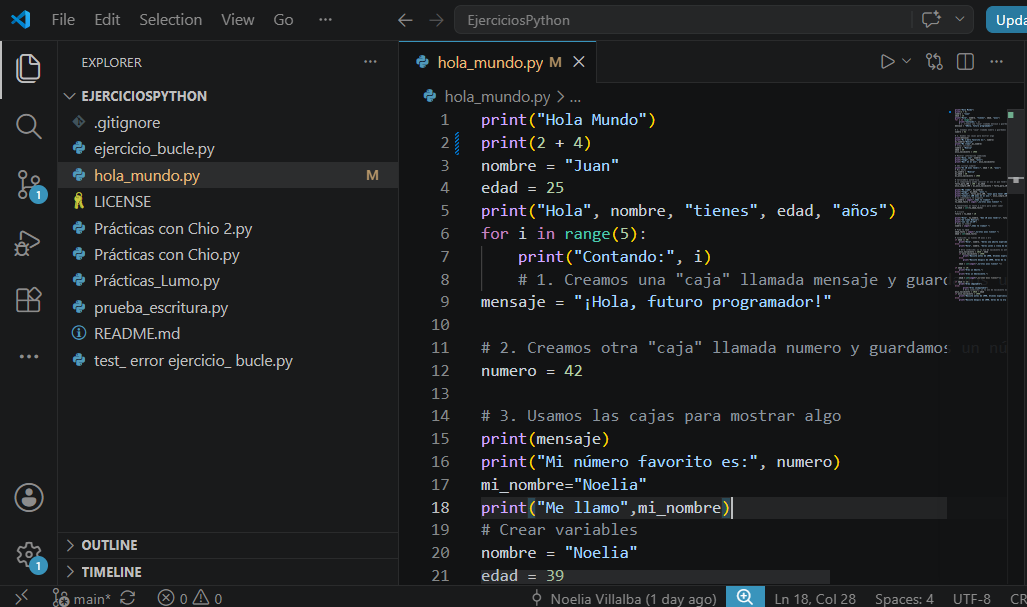1027x607 pixels.
Task: Open Prácticas_Lumo.py file
Action: click(x=229, y=281)
